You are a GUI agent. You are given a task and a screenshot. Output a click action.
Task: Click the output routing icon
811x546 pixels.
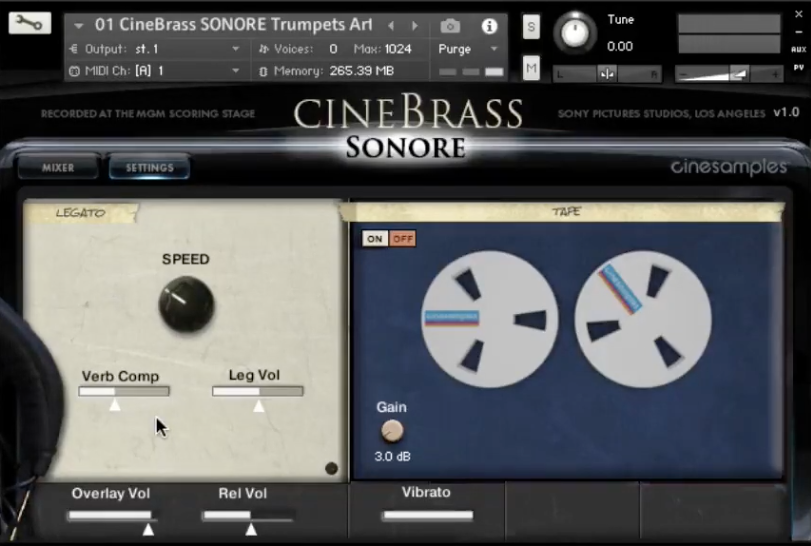tap(73, 49)
